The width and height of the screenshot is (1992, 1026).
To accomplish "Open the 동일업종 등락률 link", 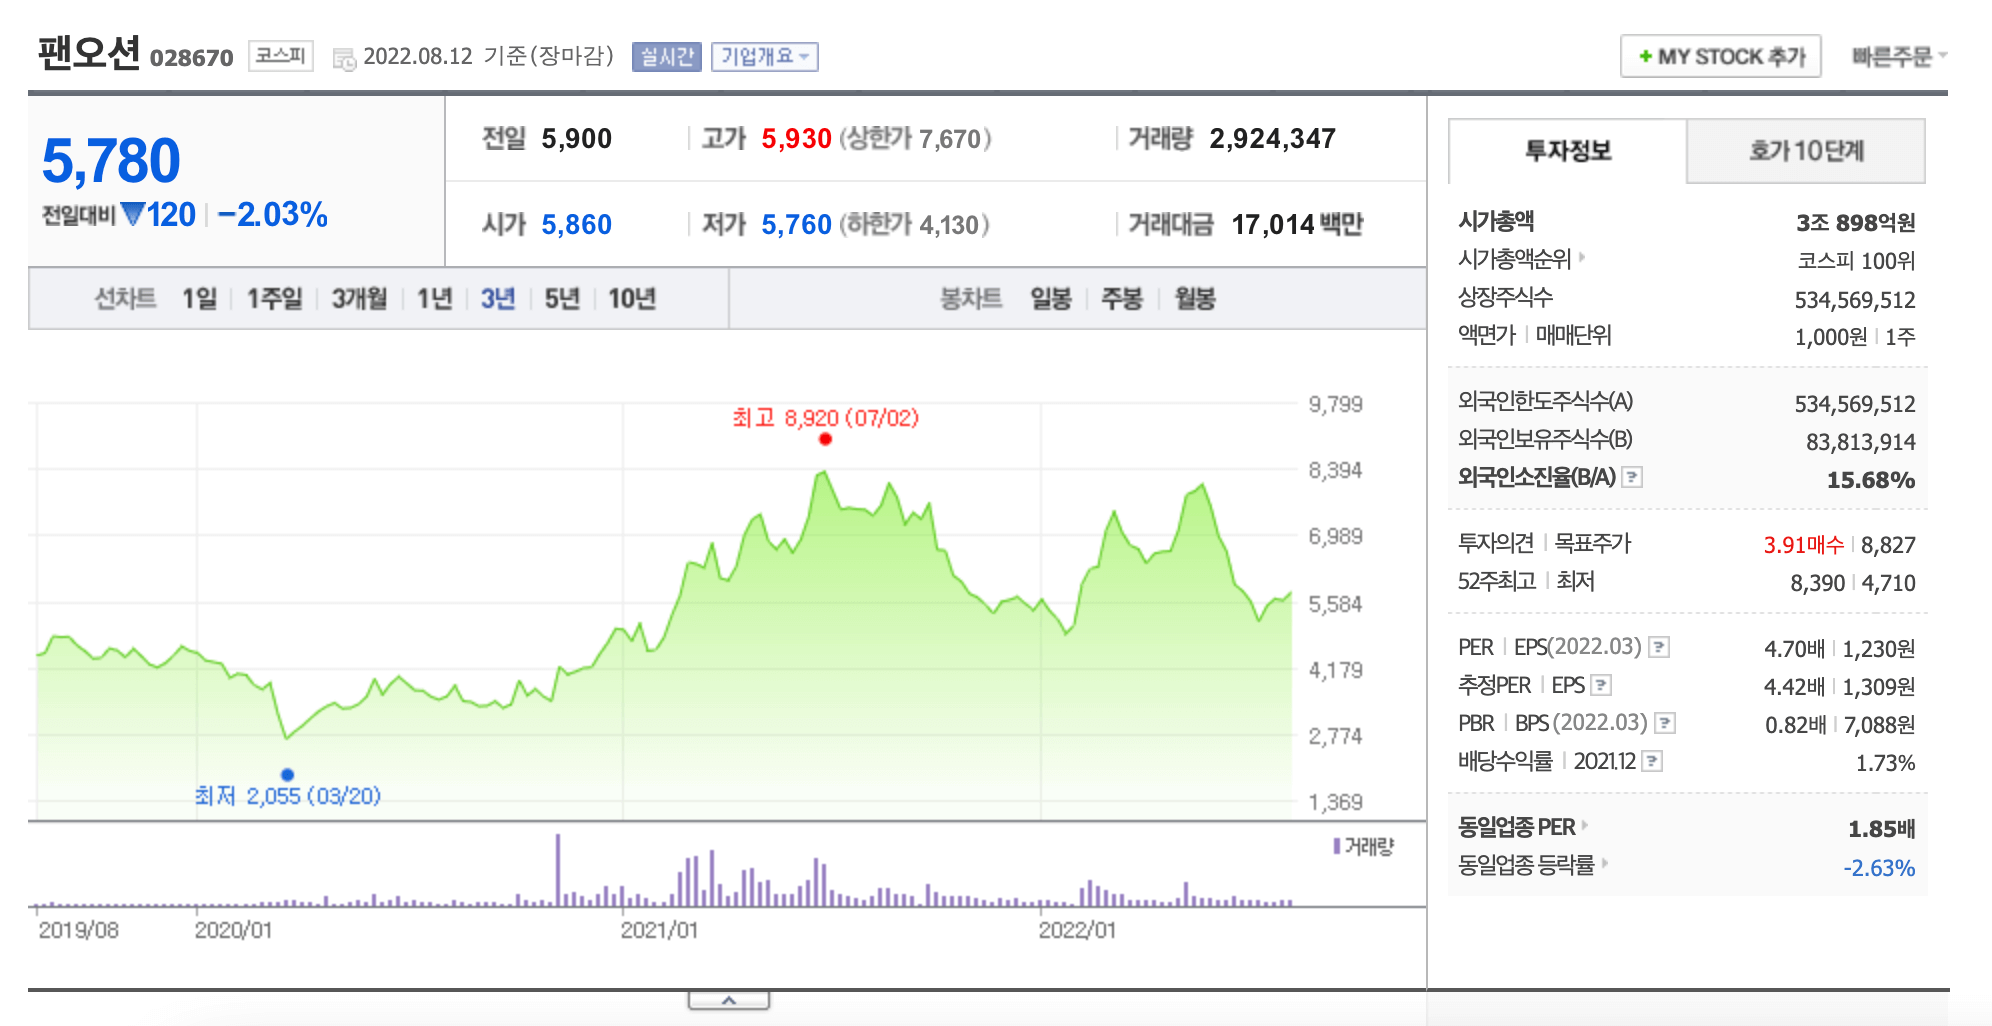I will pyautogui.click(x=1526, y=864).
